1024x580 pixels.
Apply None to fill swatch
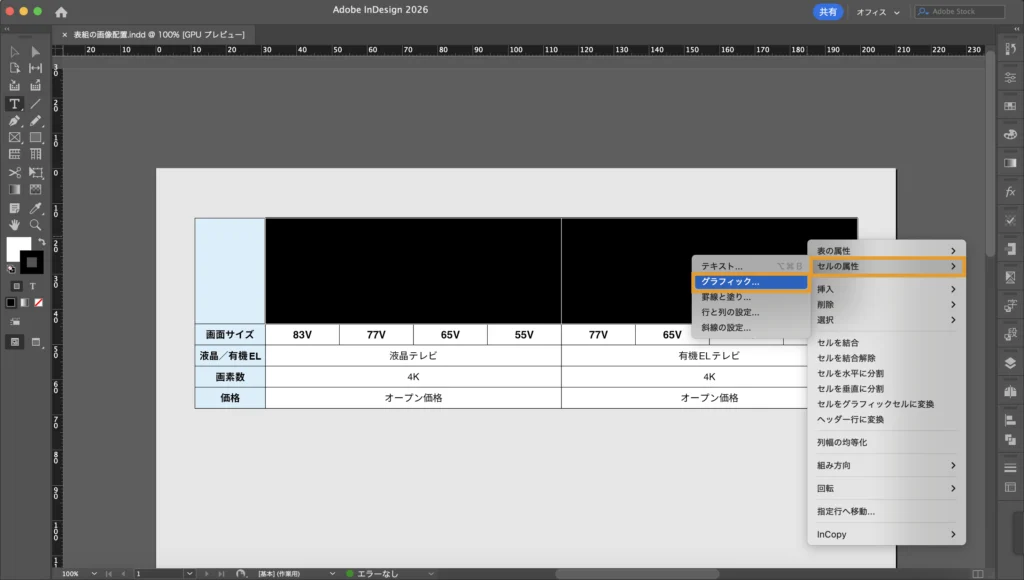pyautogui.click(x=38, y=301)
